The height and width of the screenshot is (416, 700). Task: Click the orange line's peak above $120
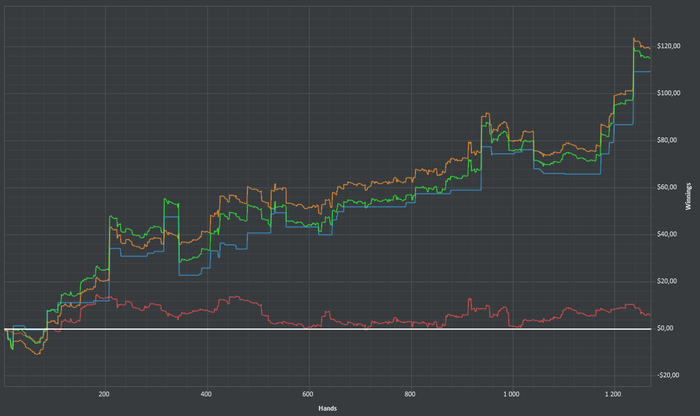point(633,39)
